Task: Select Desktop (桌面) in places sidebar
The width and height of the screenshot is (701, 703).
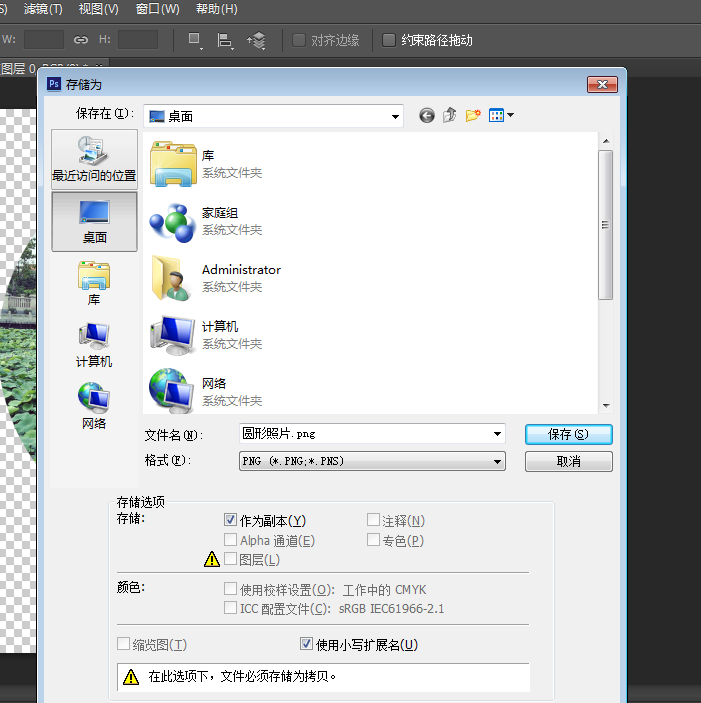Action: (x=94, y=222)
